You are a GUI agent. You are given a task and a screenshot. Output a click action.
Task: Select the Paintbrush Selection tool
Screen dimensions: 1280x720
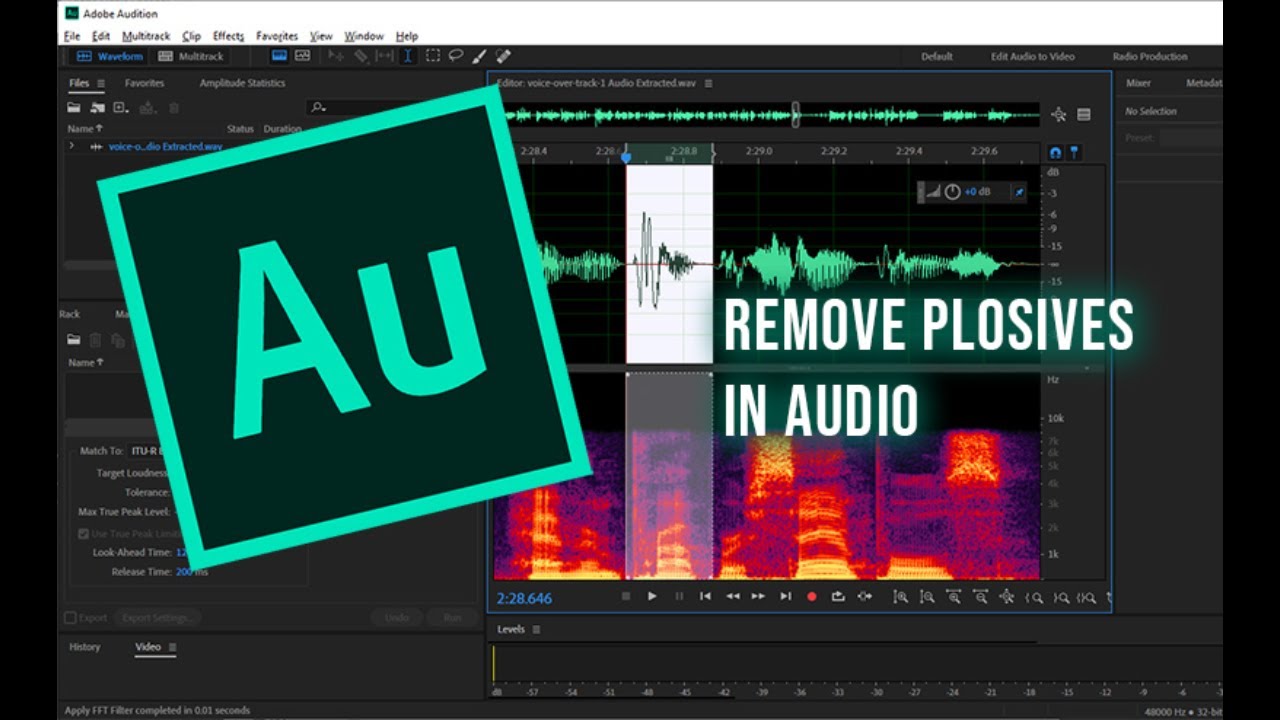[x=479, y=57]
